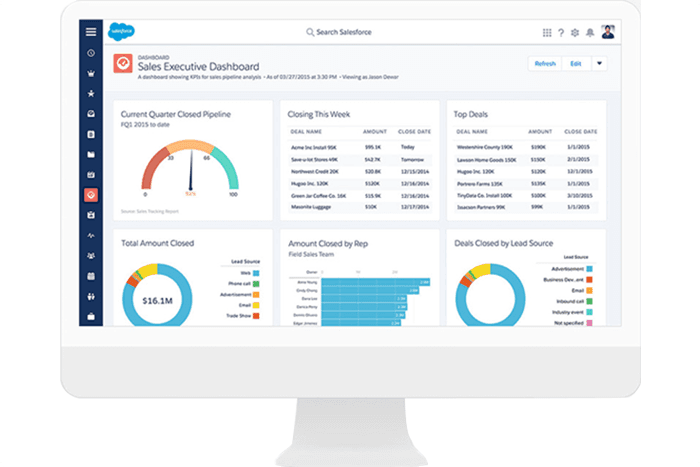Open the Setup gear icon
The image size is (700, 467).
pos(575,32)
